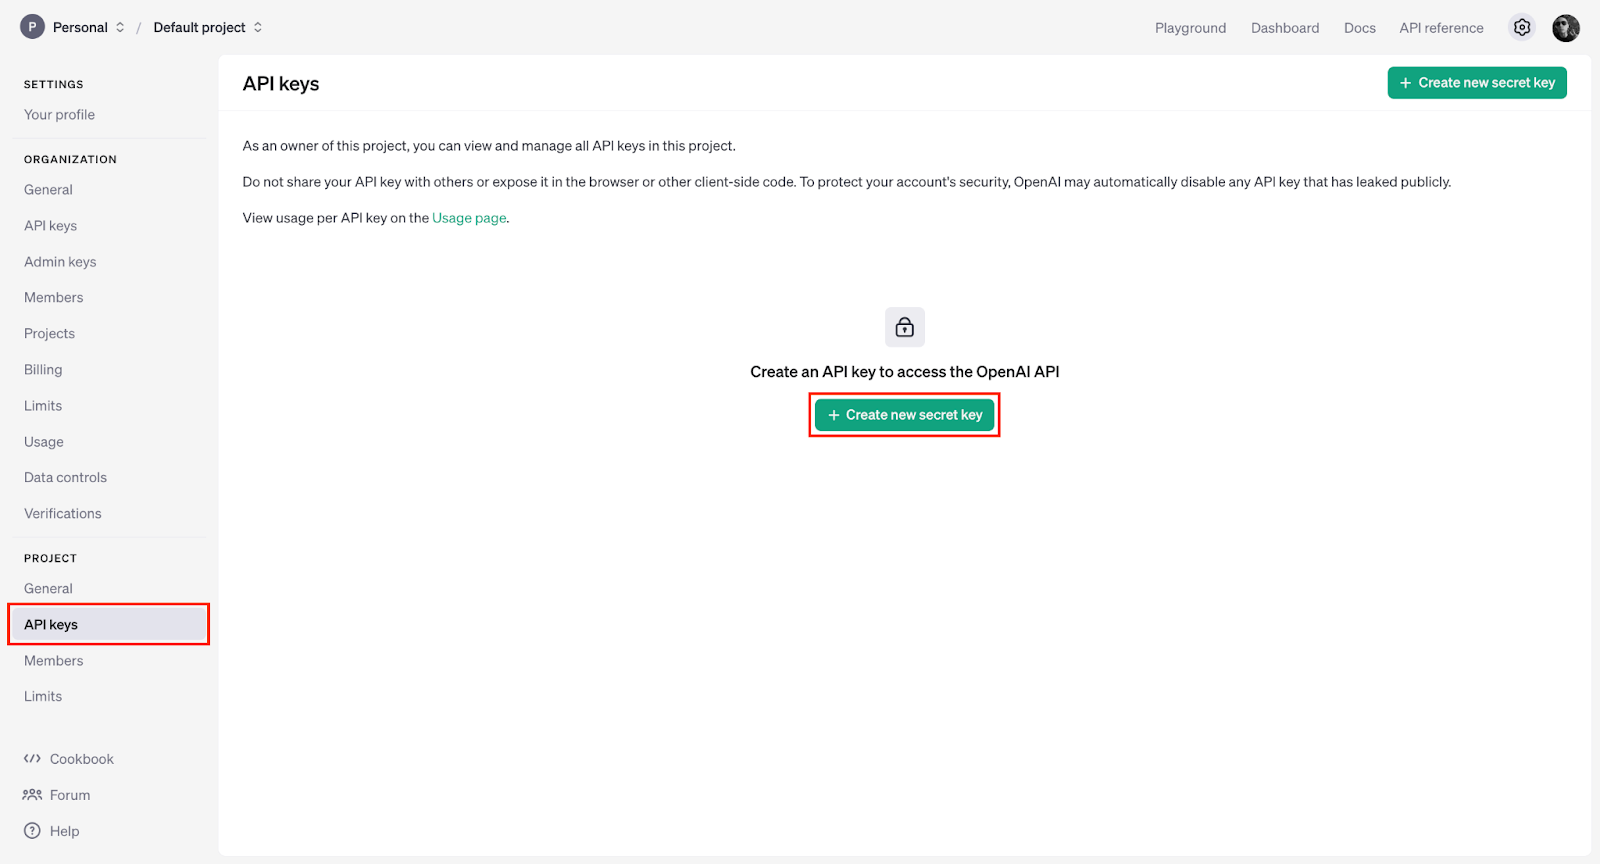Viewport: 1600px width, 864px height.
Task: Select Data controls in the sidebar
Action: click(x=65, y=478)
